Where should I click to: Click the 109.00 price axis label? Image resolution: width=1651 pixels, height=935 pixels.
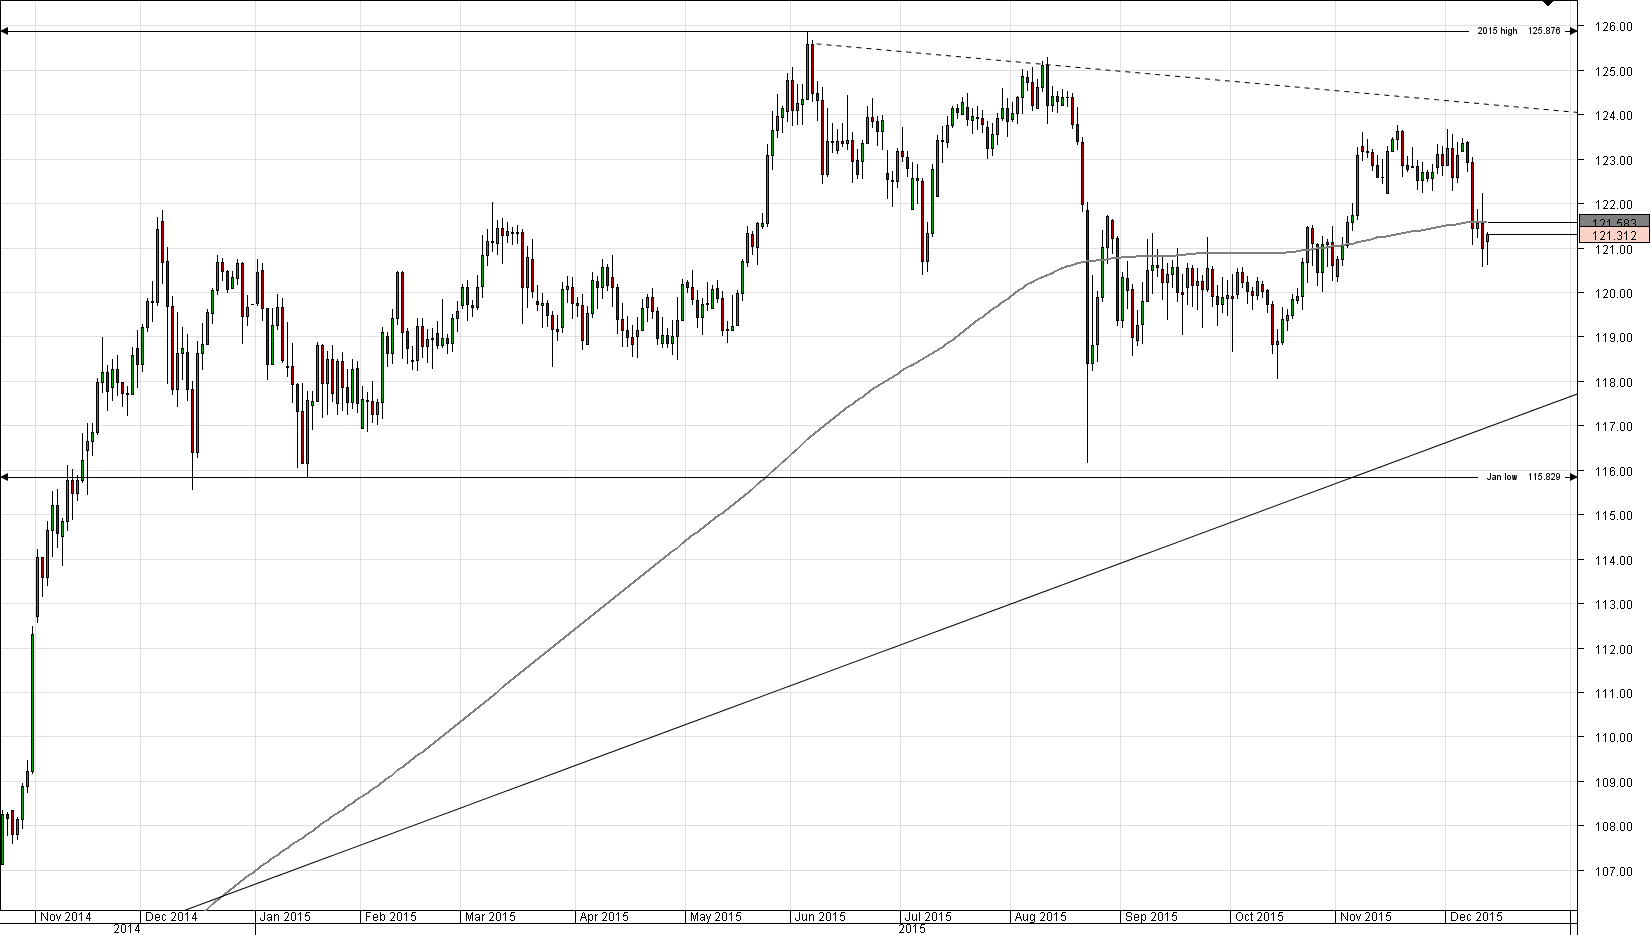(1615, 783)
